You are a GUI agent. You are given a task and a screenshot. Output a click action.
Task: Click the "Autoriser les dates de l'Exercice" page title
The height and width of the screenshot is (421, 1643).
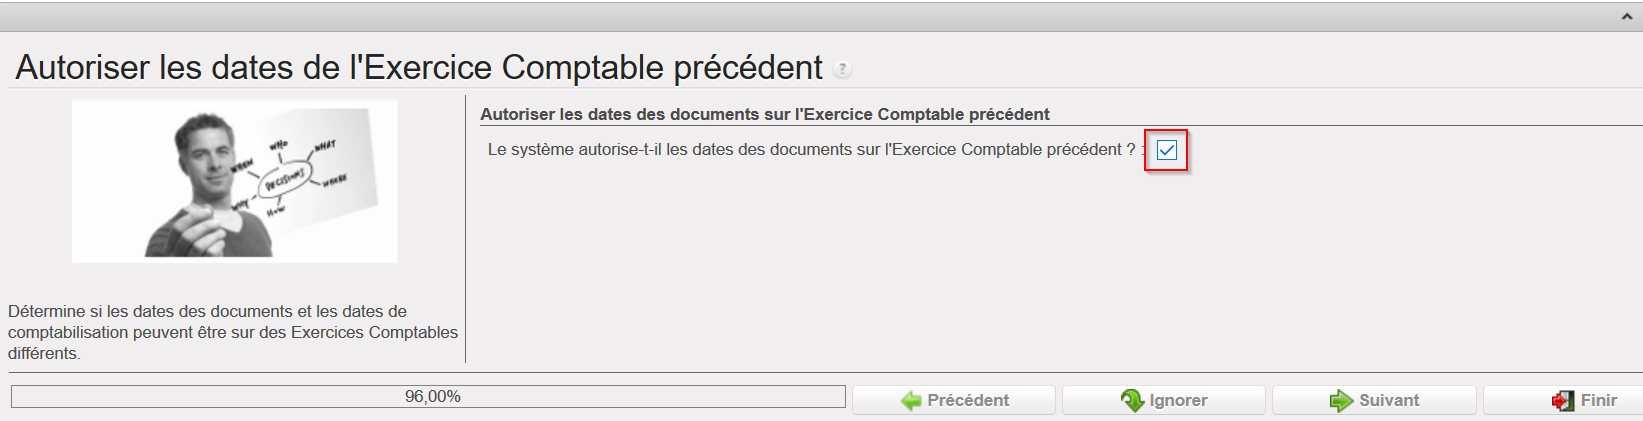pyautogui.click(x=419, y=67)
